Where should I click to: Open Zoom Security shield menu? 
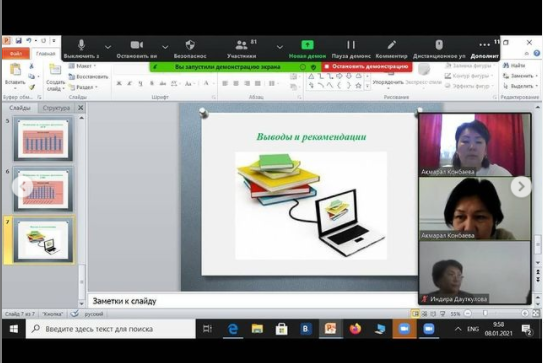tap(190, 48)
